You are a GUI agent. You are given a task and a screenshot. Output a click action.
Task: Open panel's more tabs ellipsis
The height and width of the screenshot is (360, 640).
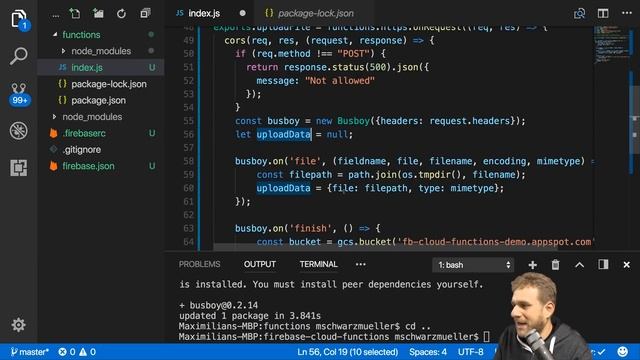pos(360,264)
